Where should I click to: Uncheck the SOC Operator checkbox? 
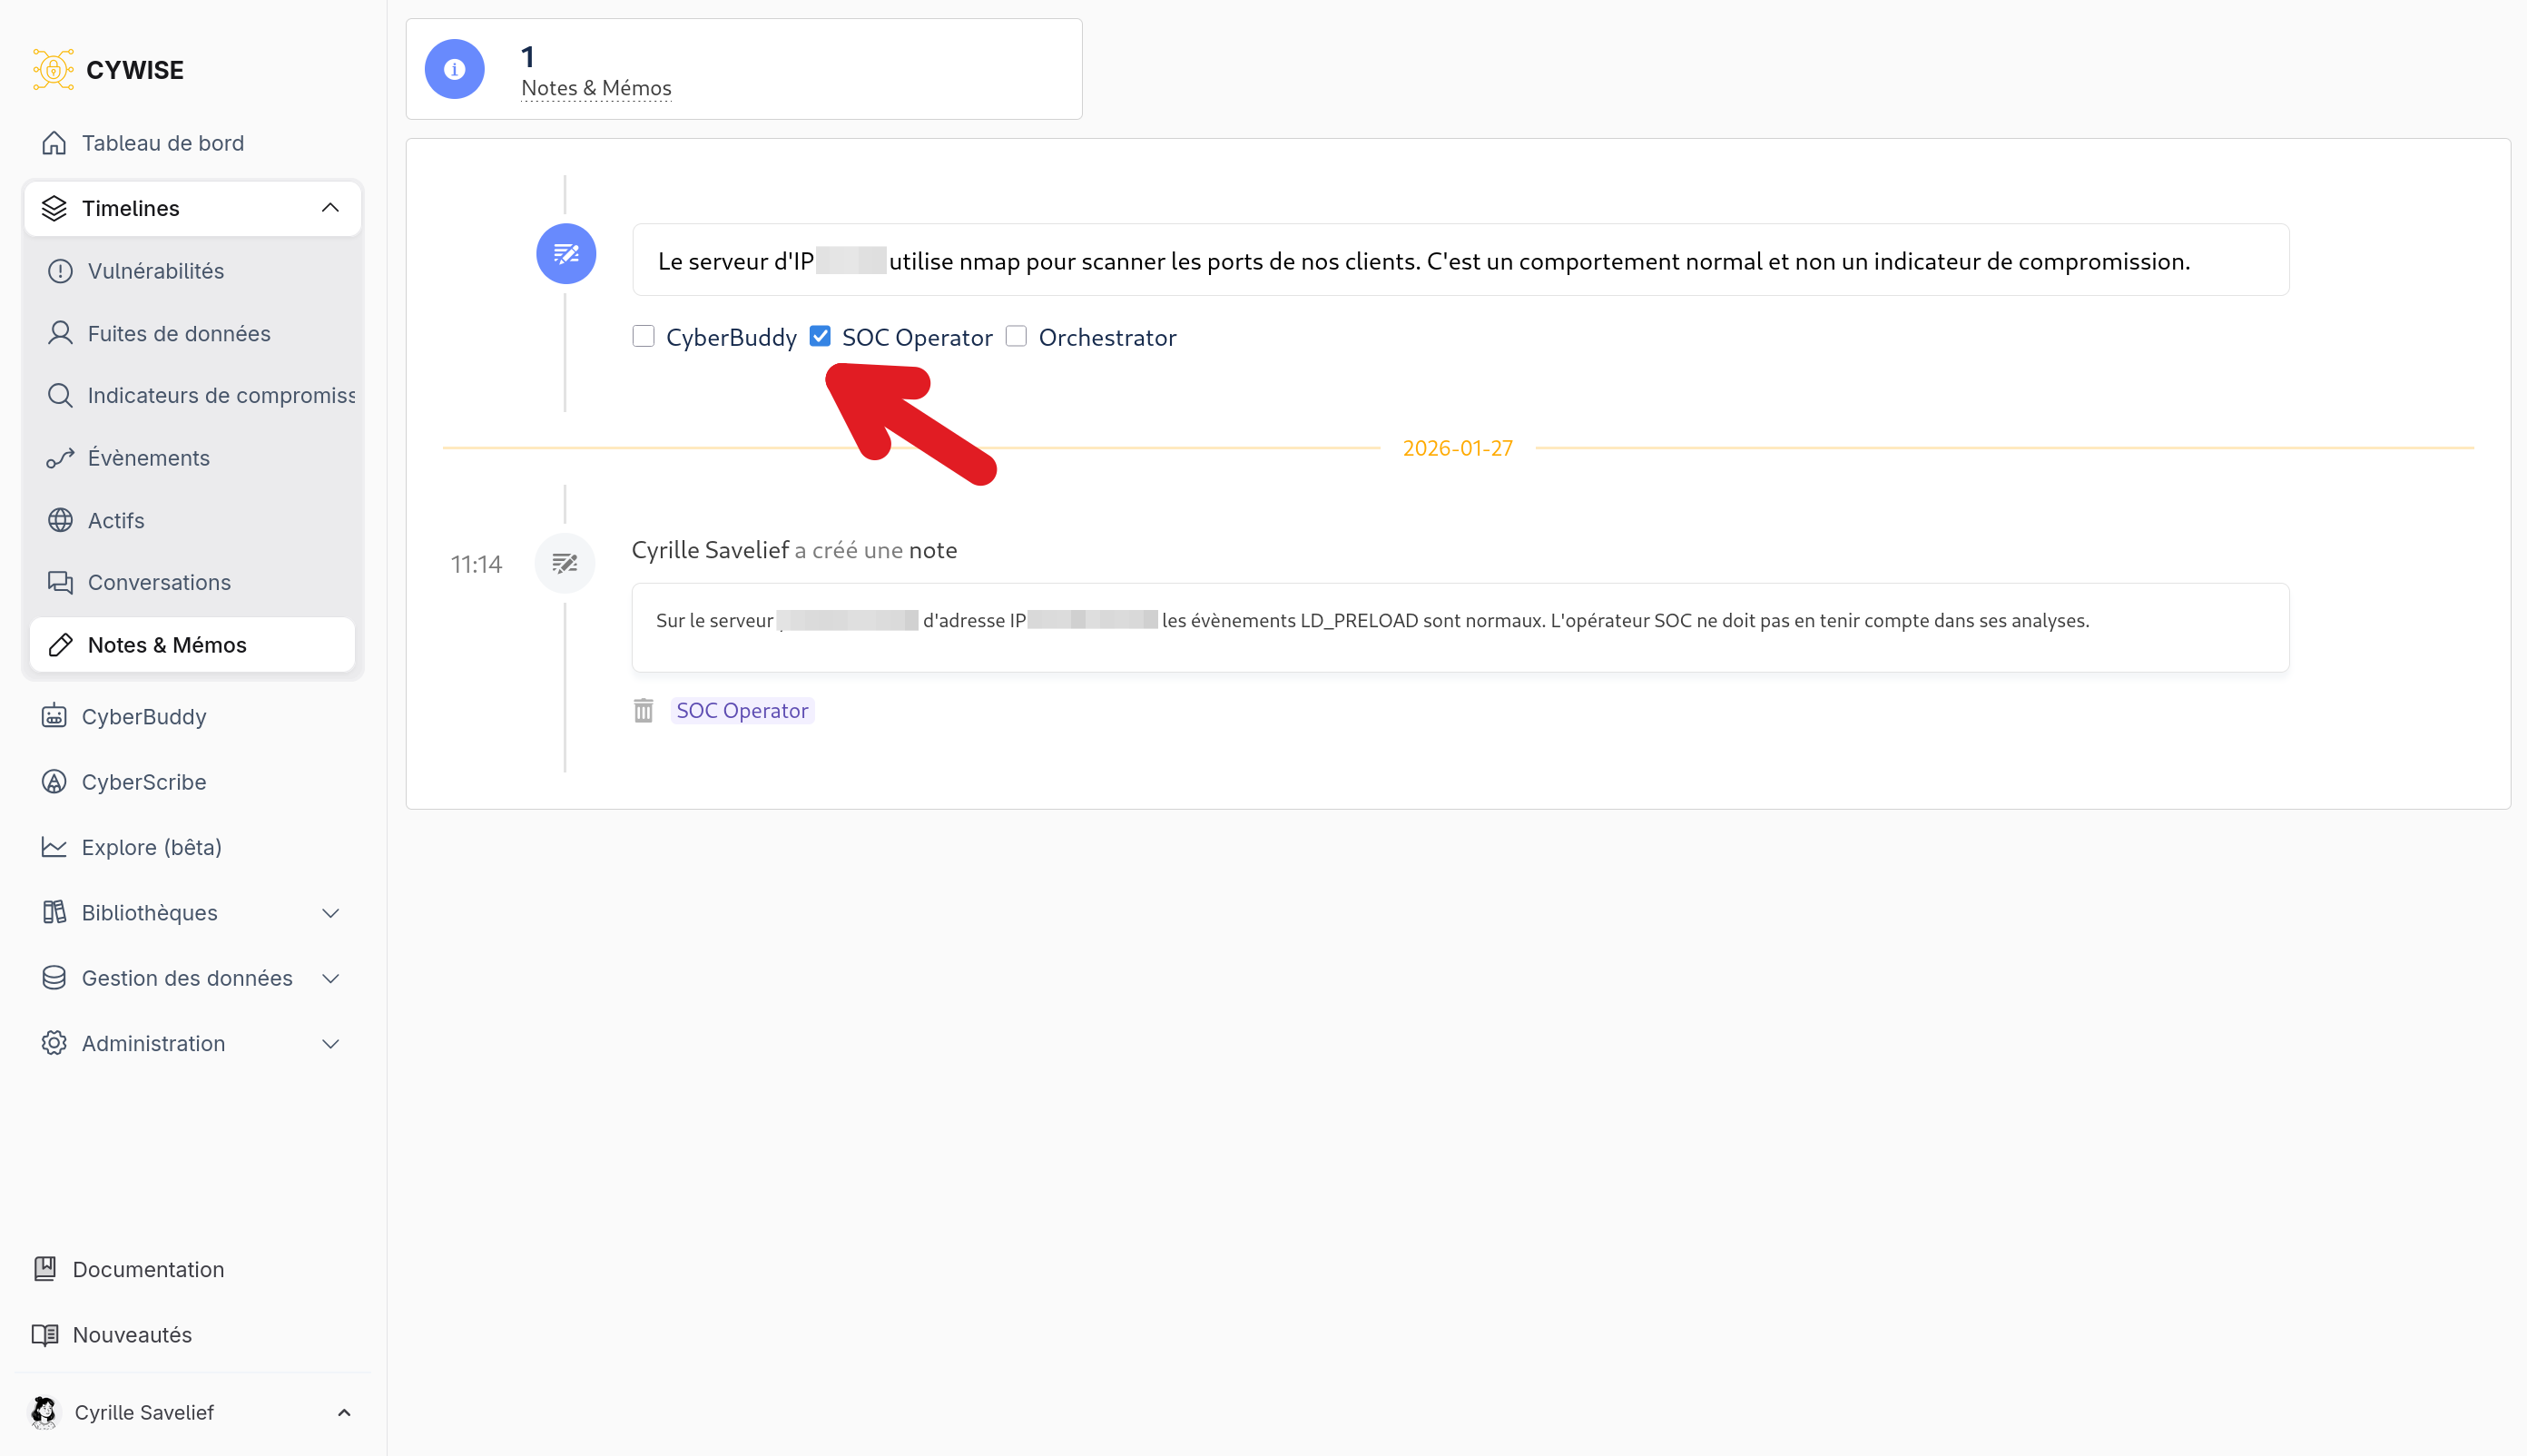pos(820,337)
